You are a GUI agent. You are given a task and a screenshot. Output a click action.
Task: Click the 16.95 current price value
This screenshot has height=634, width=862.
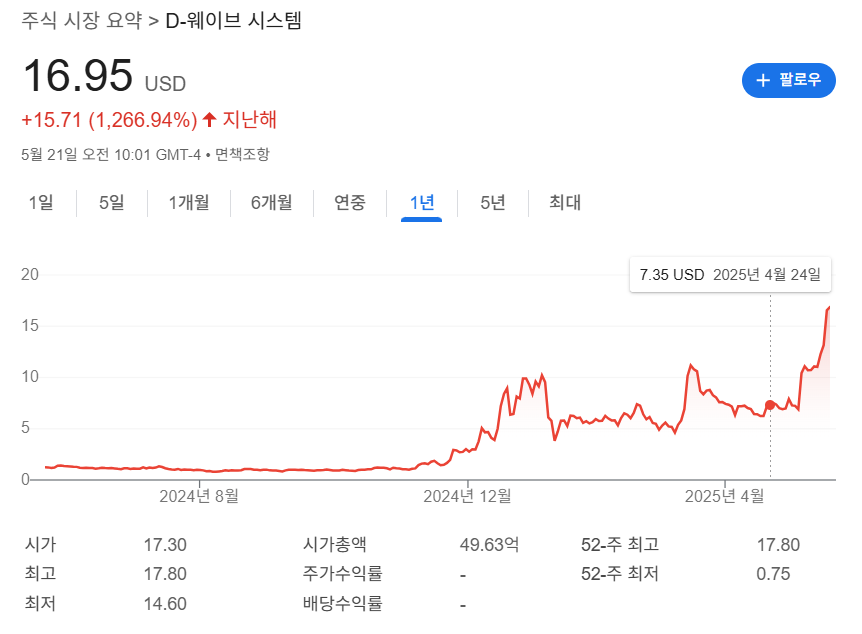pos(78,76)
